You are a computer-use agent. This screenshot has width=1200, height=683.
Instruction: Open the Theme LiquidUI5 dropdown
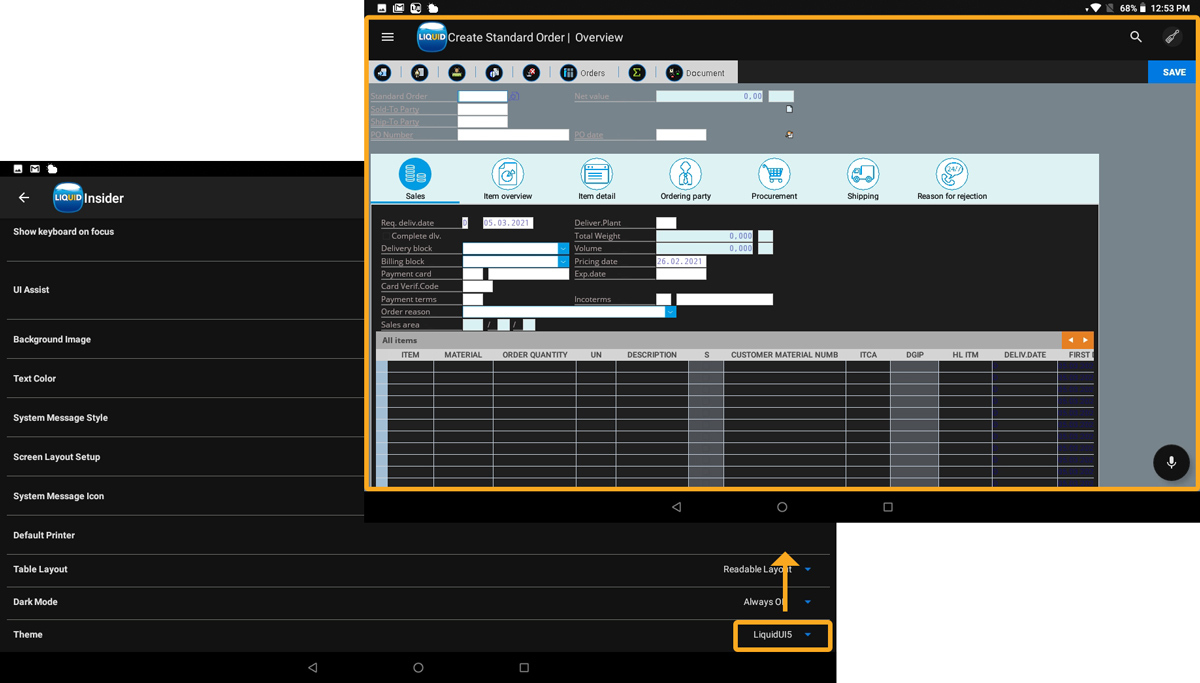pyautogui.click(x=782, y=635)
